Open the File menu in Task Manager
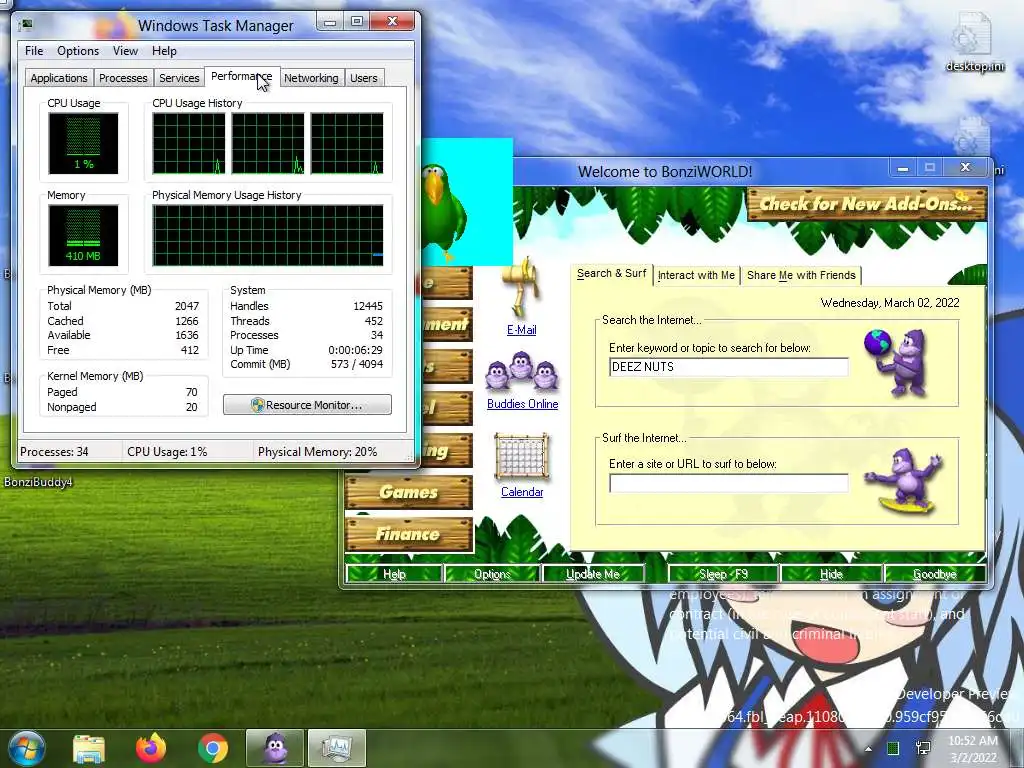The image size is (1024, 768). pos(34,51)
